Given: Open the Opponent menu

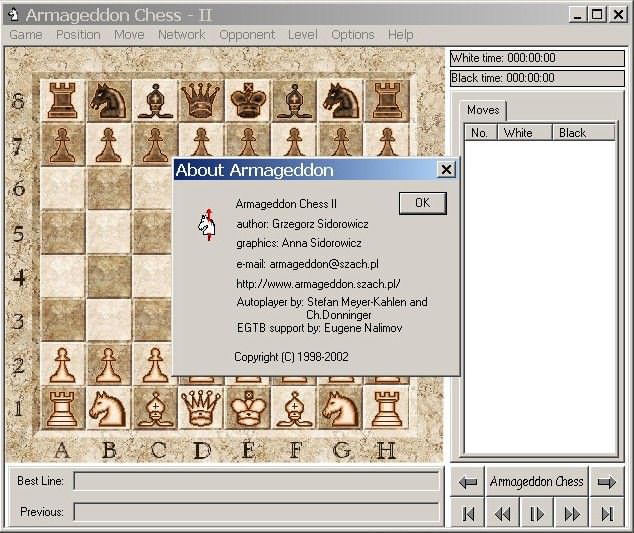Looking at the screenshot, I should tap(247, 35).
